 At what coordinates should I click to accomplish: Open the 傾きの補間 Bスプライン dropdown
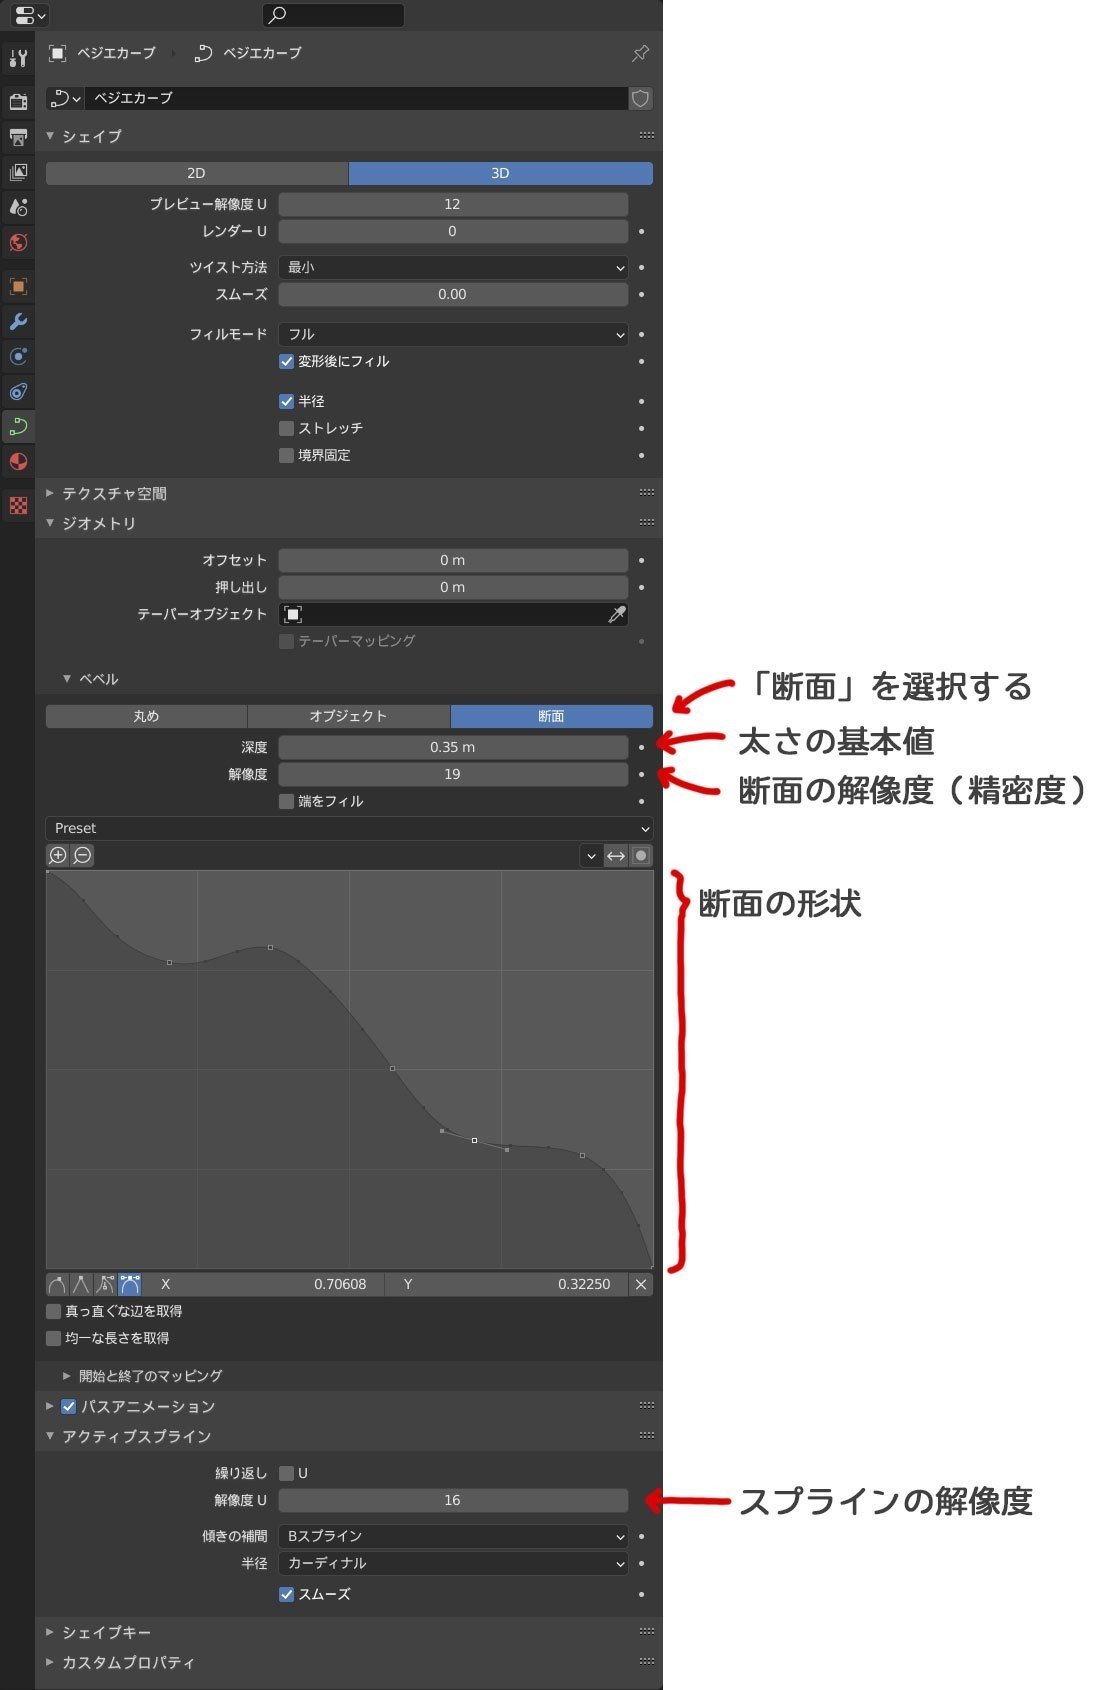[453, 1536]
